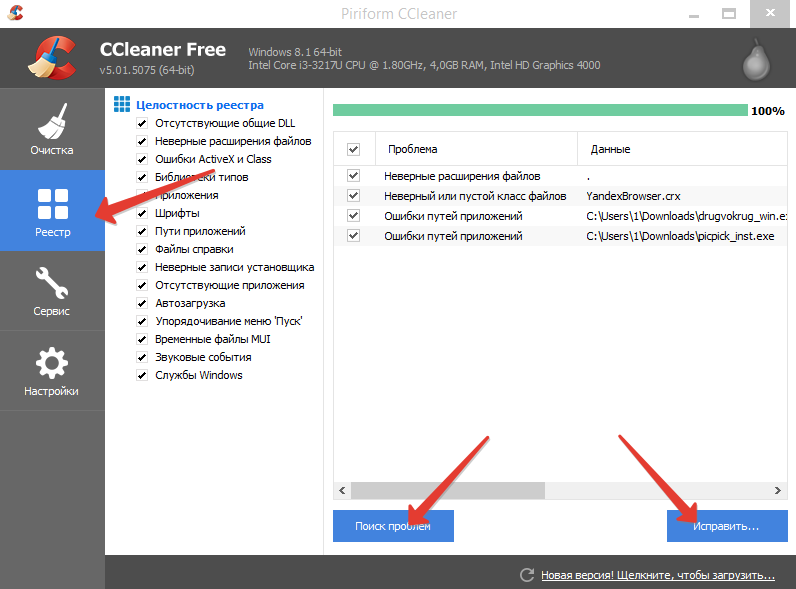Uncheck Отсутствующие общие DLL checkbox
The width and height of the screenshot is (796, 589).
(x=142, y=123)
